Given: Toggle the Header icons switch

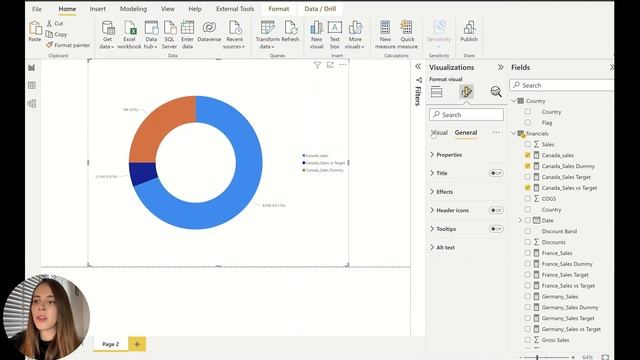Looking at the screenshot, I should click(x=496, y=210).
